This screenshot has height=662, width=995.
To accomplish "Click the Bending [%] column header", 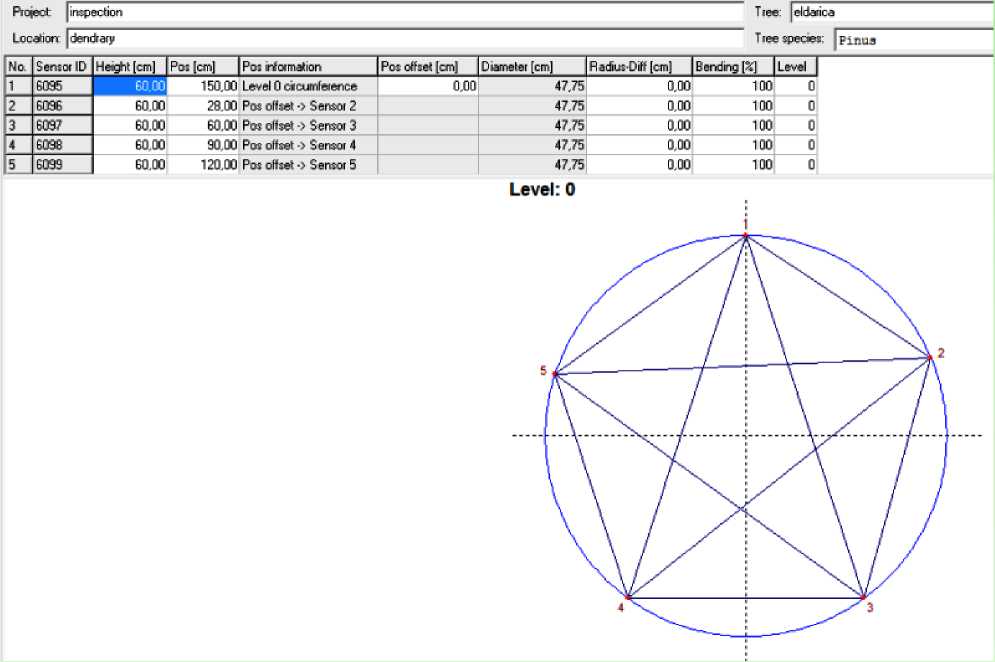I will tap(733, 66).
